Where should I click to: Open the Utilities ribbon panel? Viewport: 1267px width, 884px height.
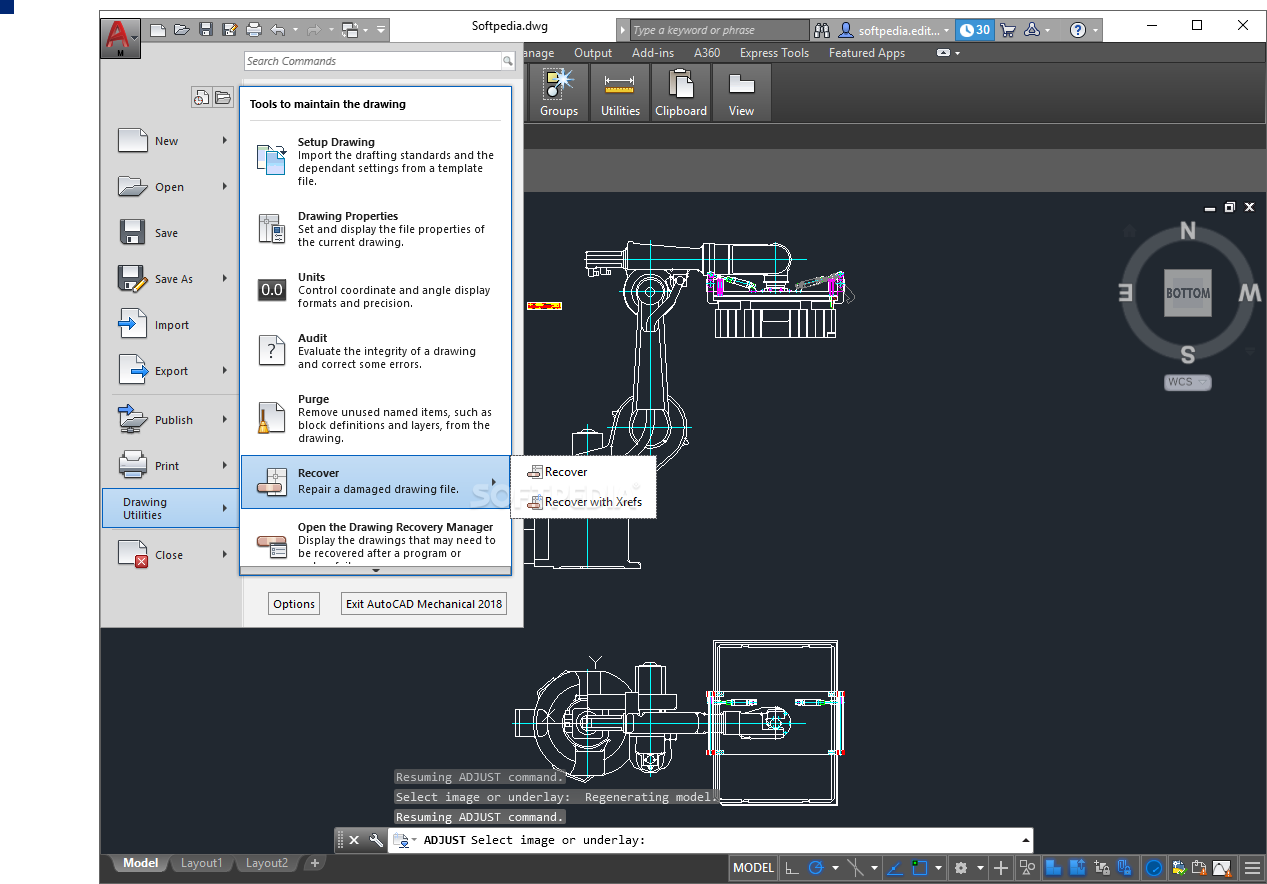tap(620, 92)
